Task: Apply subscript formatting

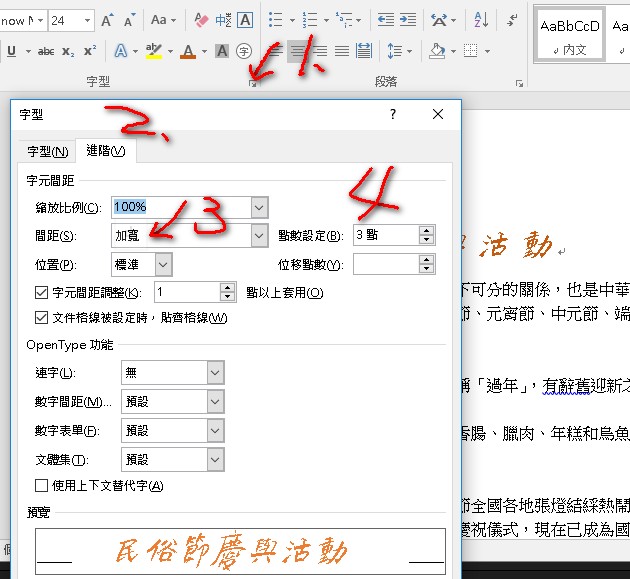Action: [68, 52]
